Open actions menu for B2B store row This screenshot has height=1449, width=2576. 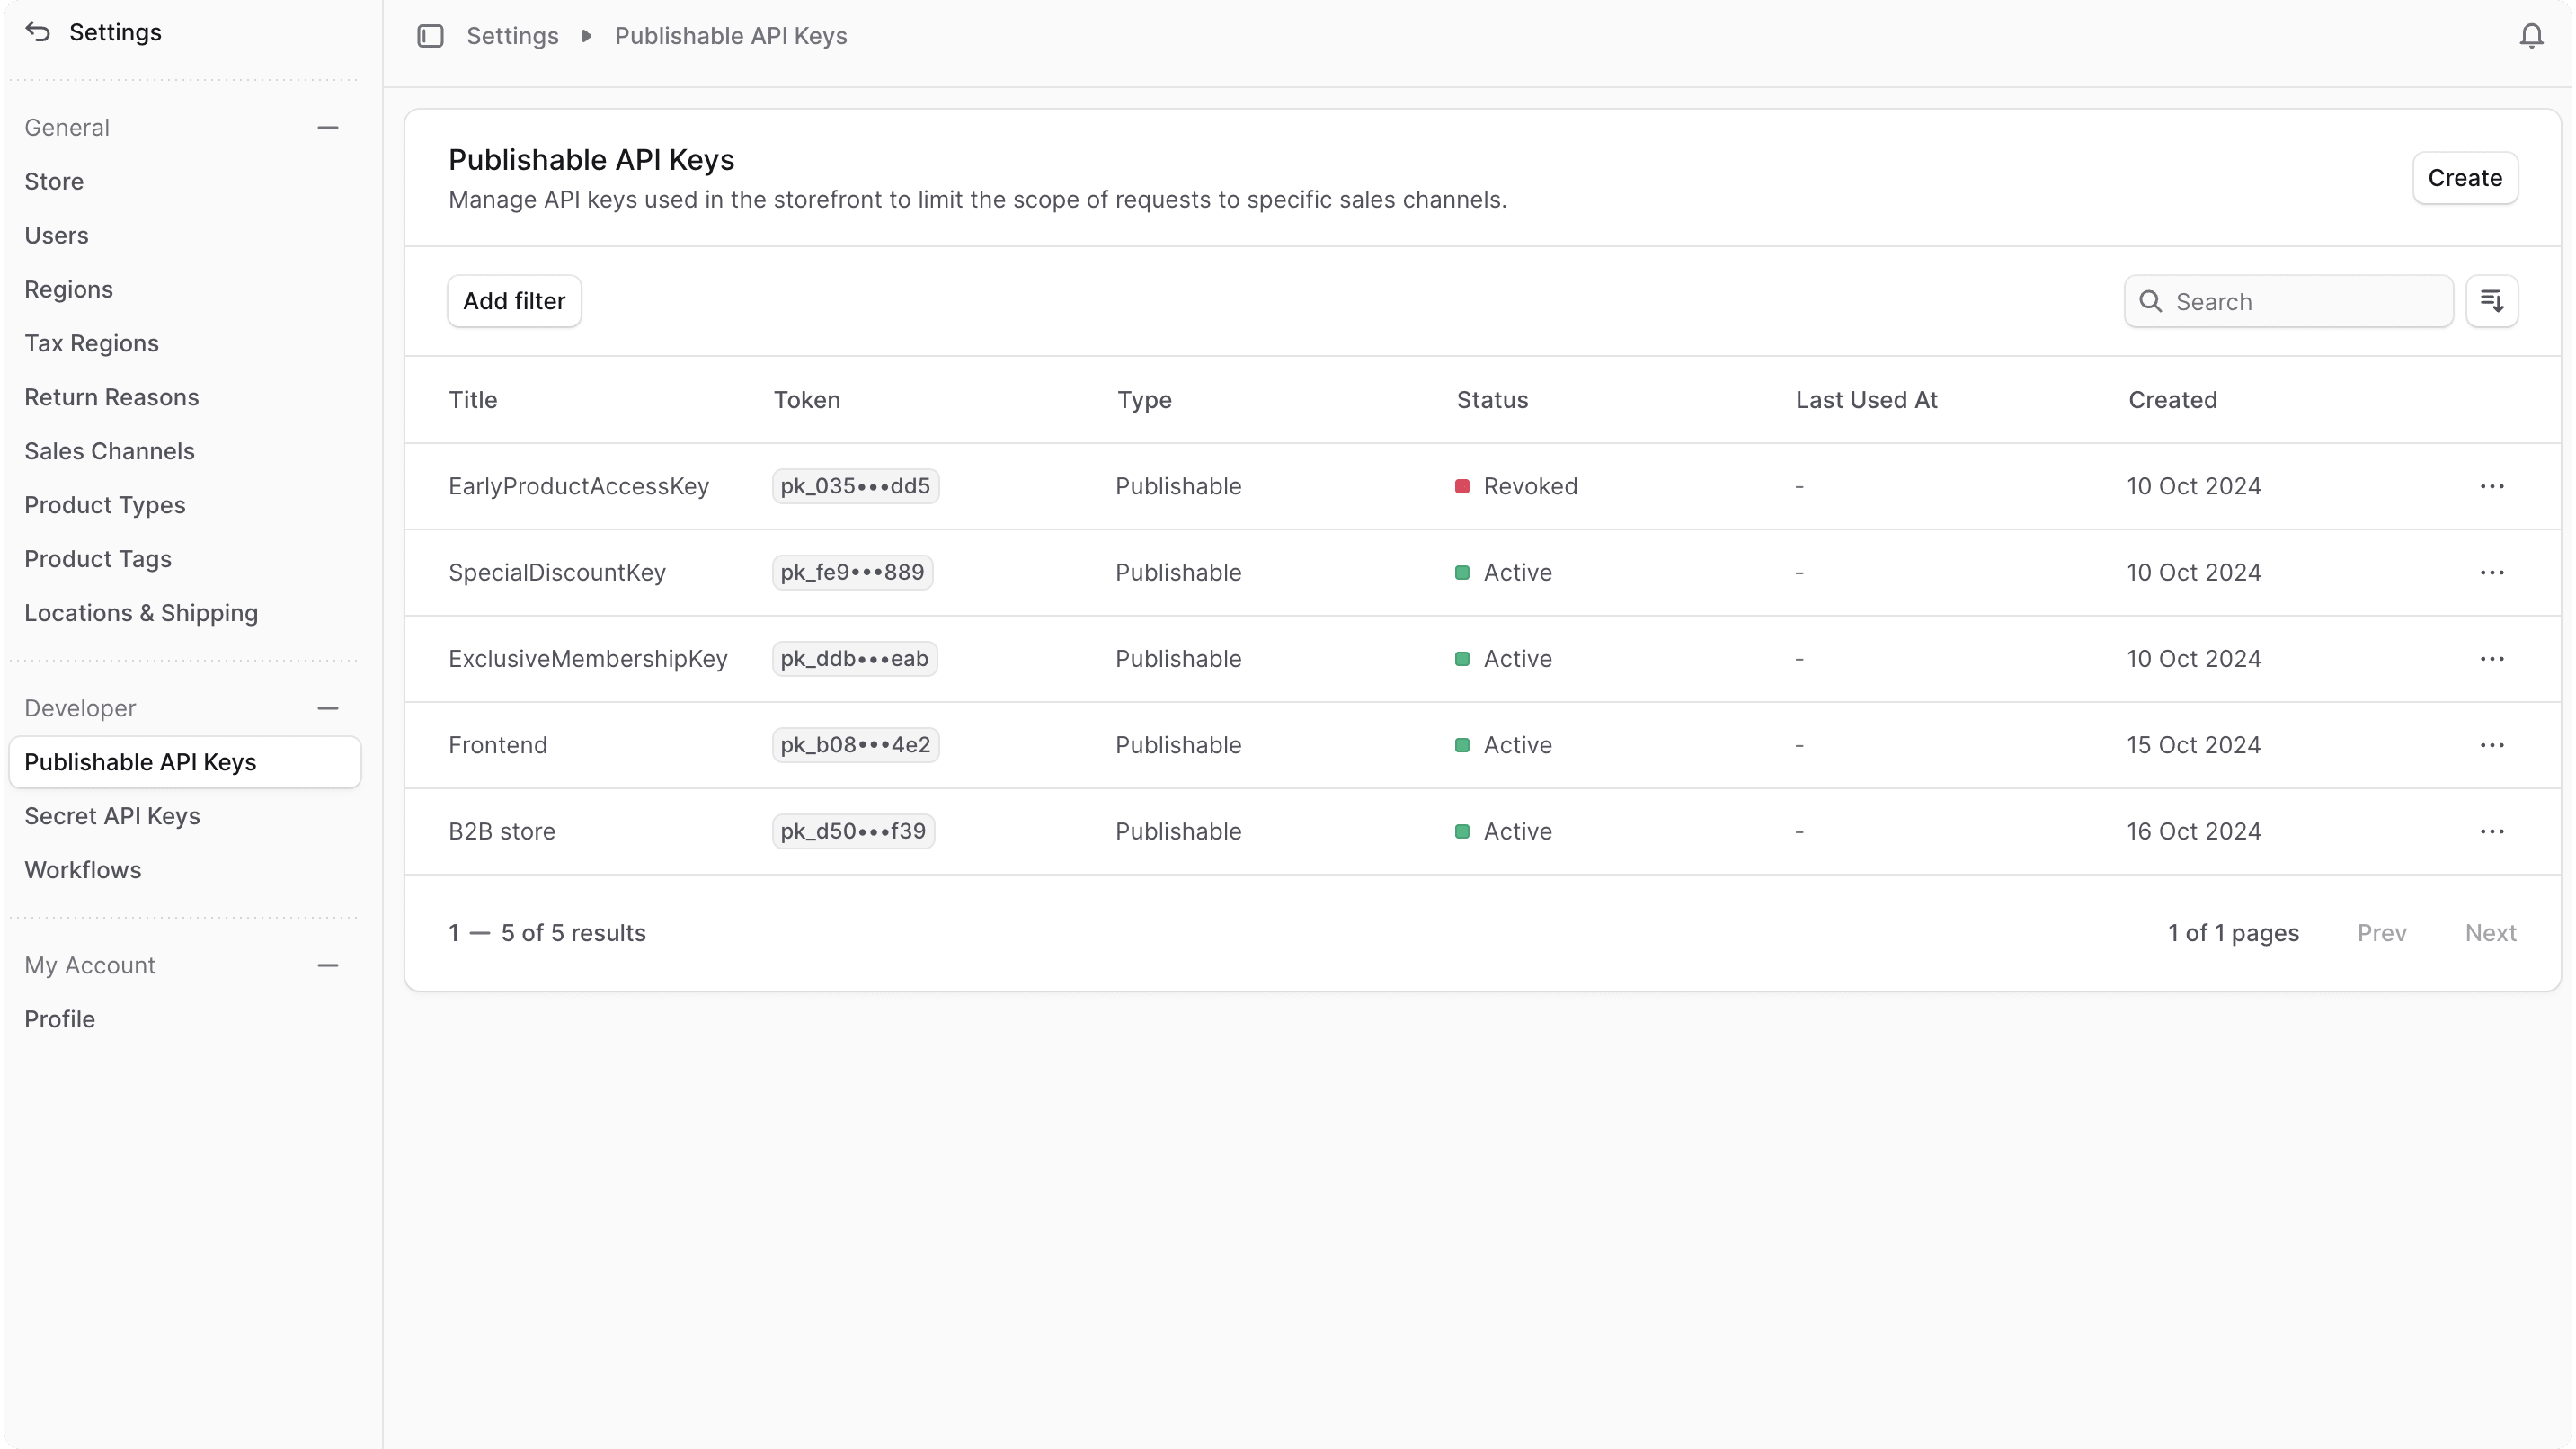(2491, 831)
